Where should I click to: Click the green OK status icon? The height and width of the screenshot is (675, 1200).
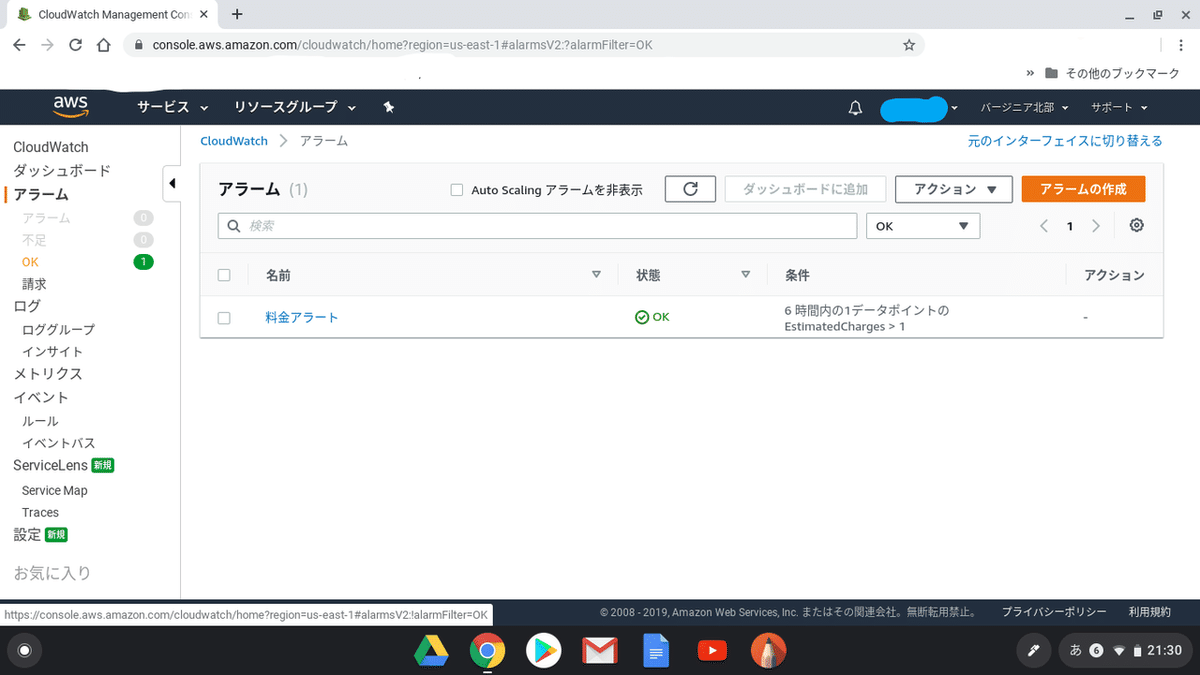click(x=642, y=317)
